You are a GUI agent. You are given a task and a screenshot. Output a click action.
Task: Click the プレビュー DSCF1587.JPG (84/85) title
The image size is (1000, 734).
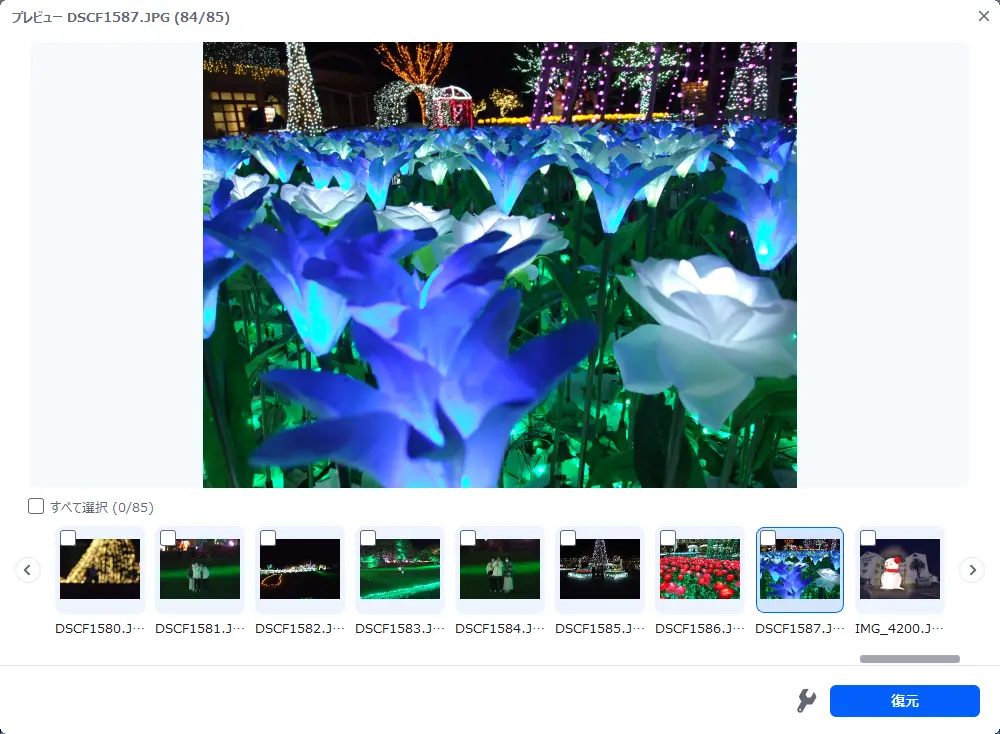coord(121,17)
